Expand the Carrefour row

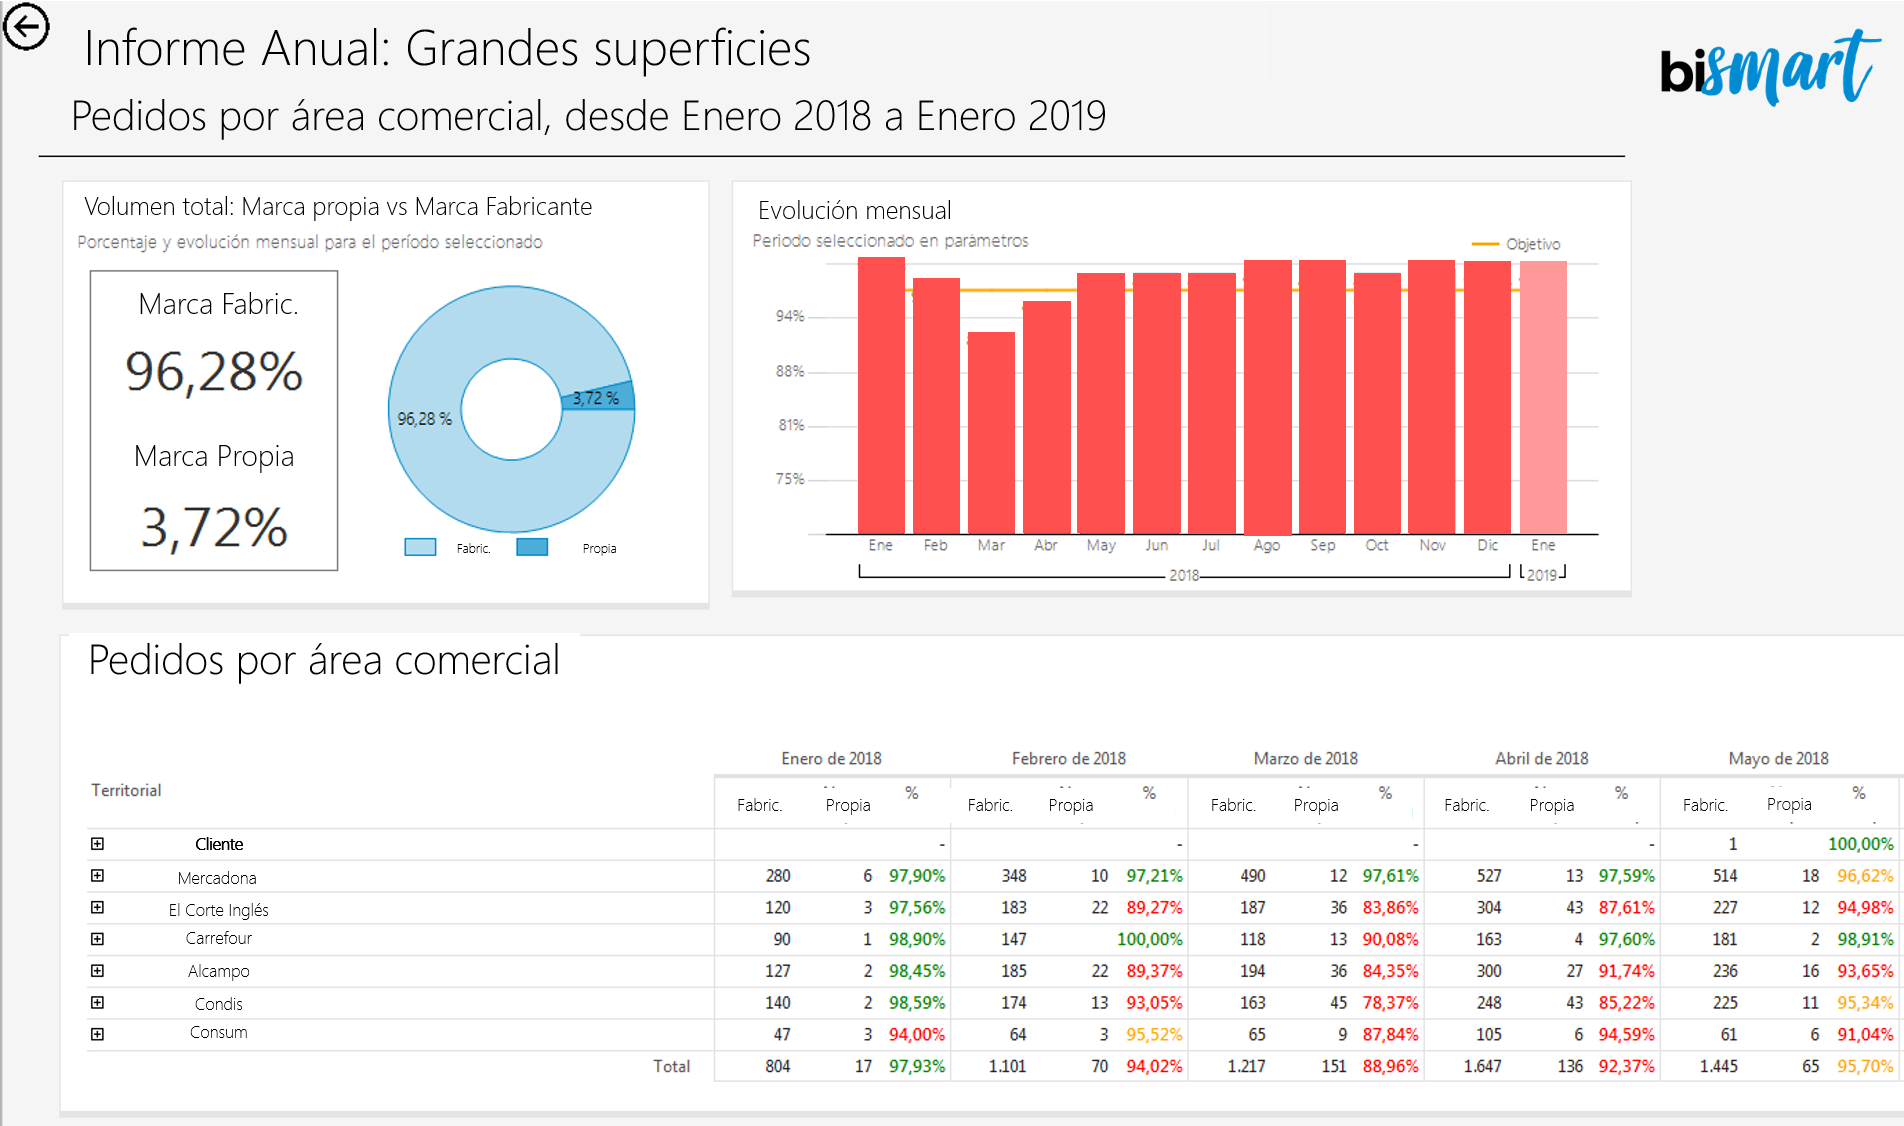point(97,939)
